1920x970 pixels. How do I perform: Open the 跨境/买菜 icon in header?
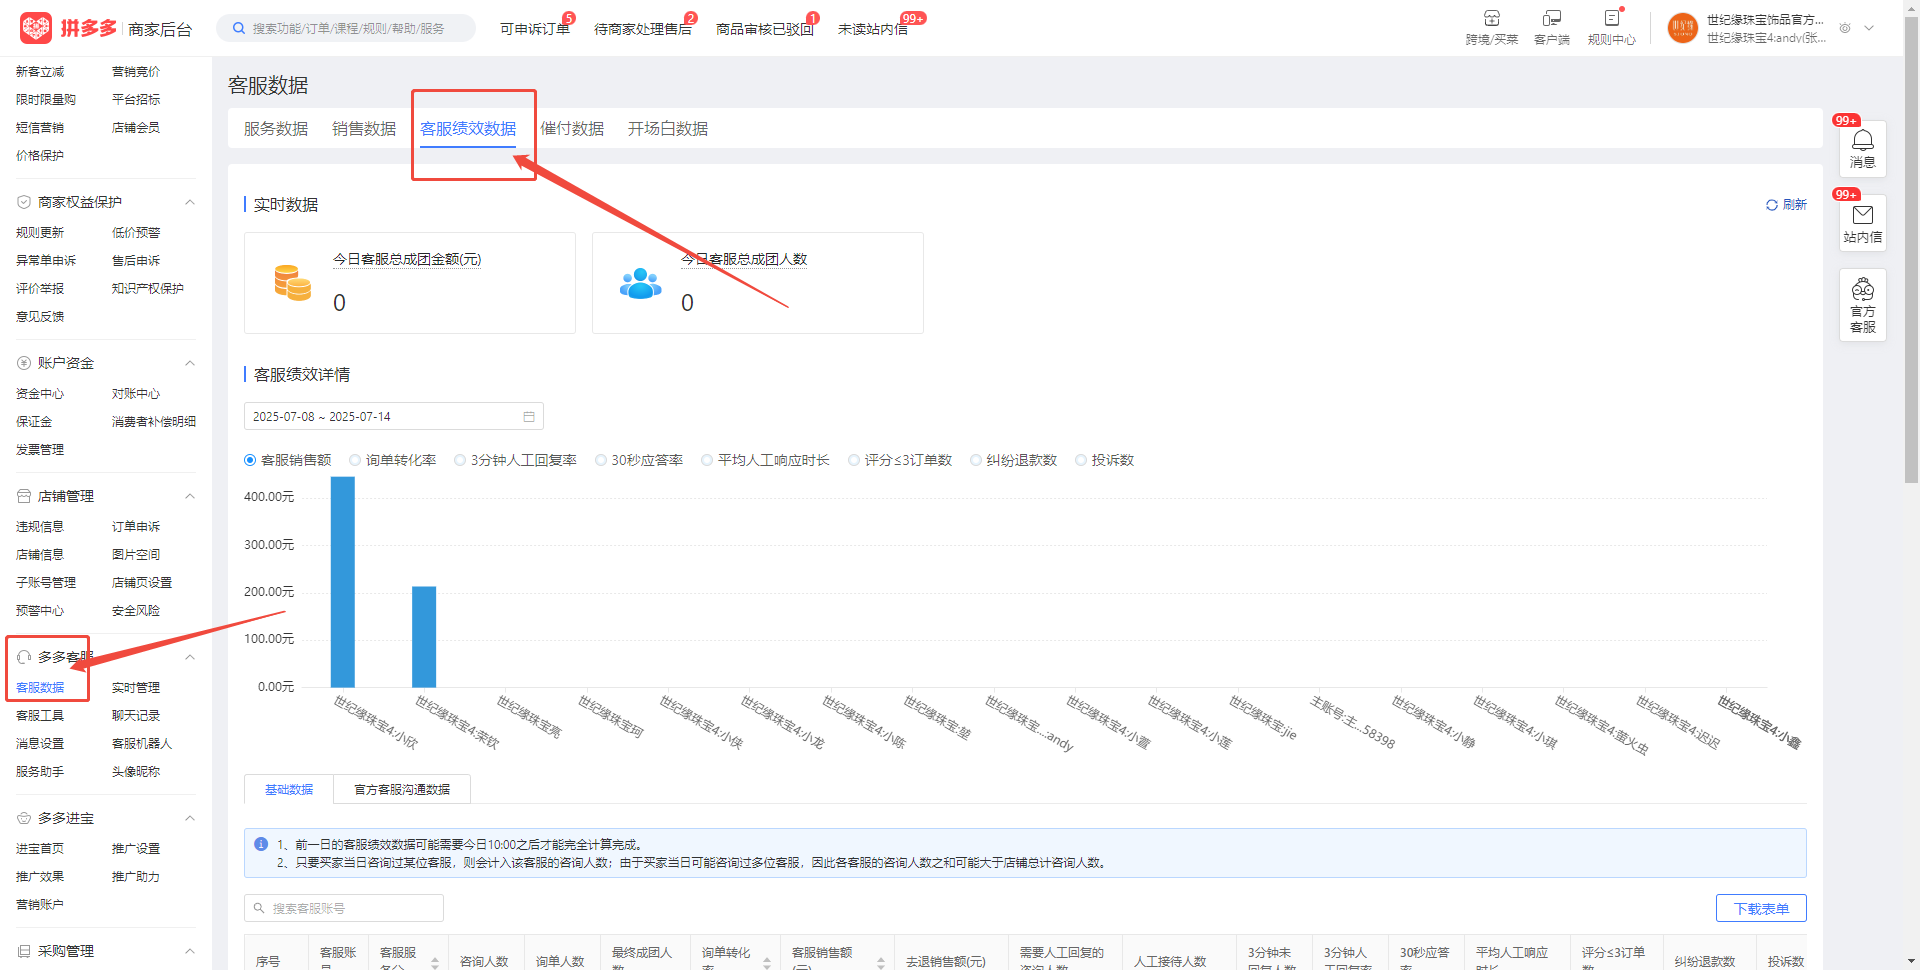[1491, 19]
